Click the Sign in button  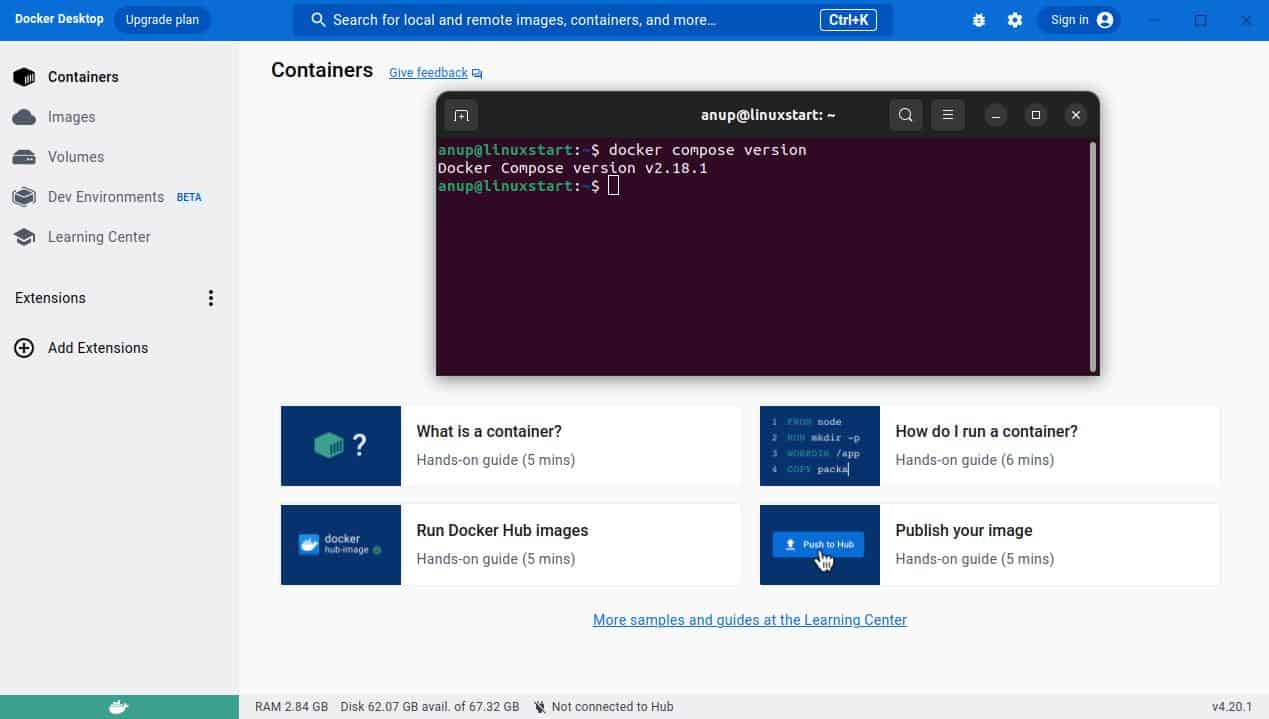tap(1079, 19)
